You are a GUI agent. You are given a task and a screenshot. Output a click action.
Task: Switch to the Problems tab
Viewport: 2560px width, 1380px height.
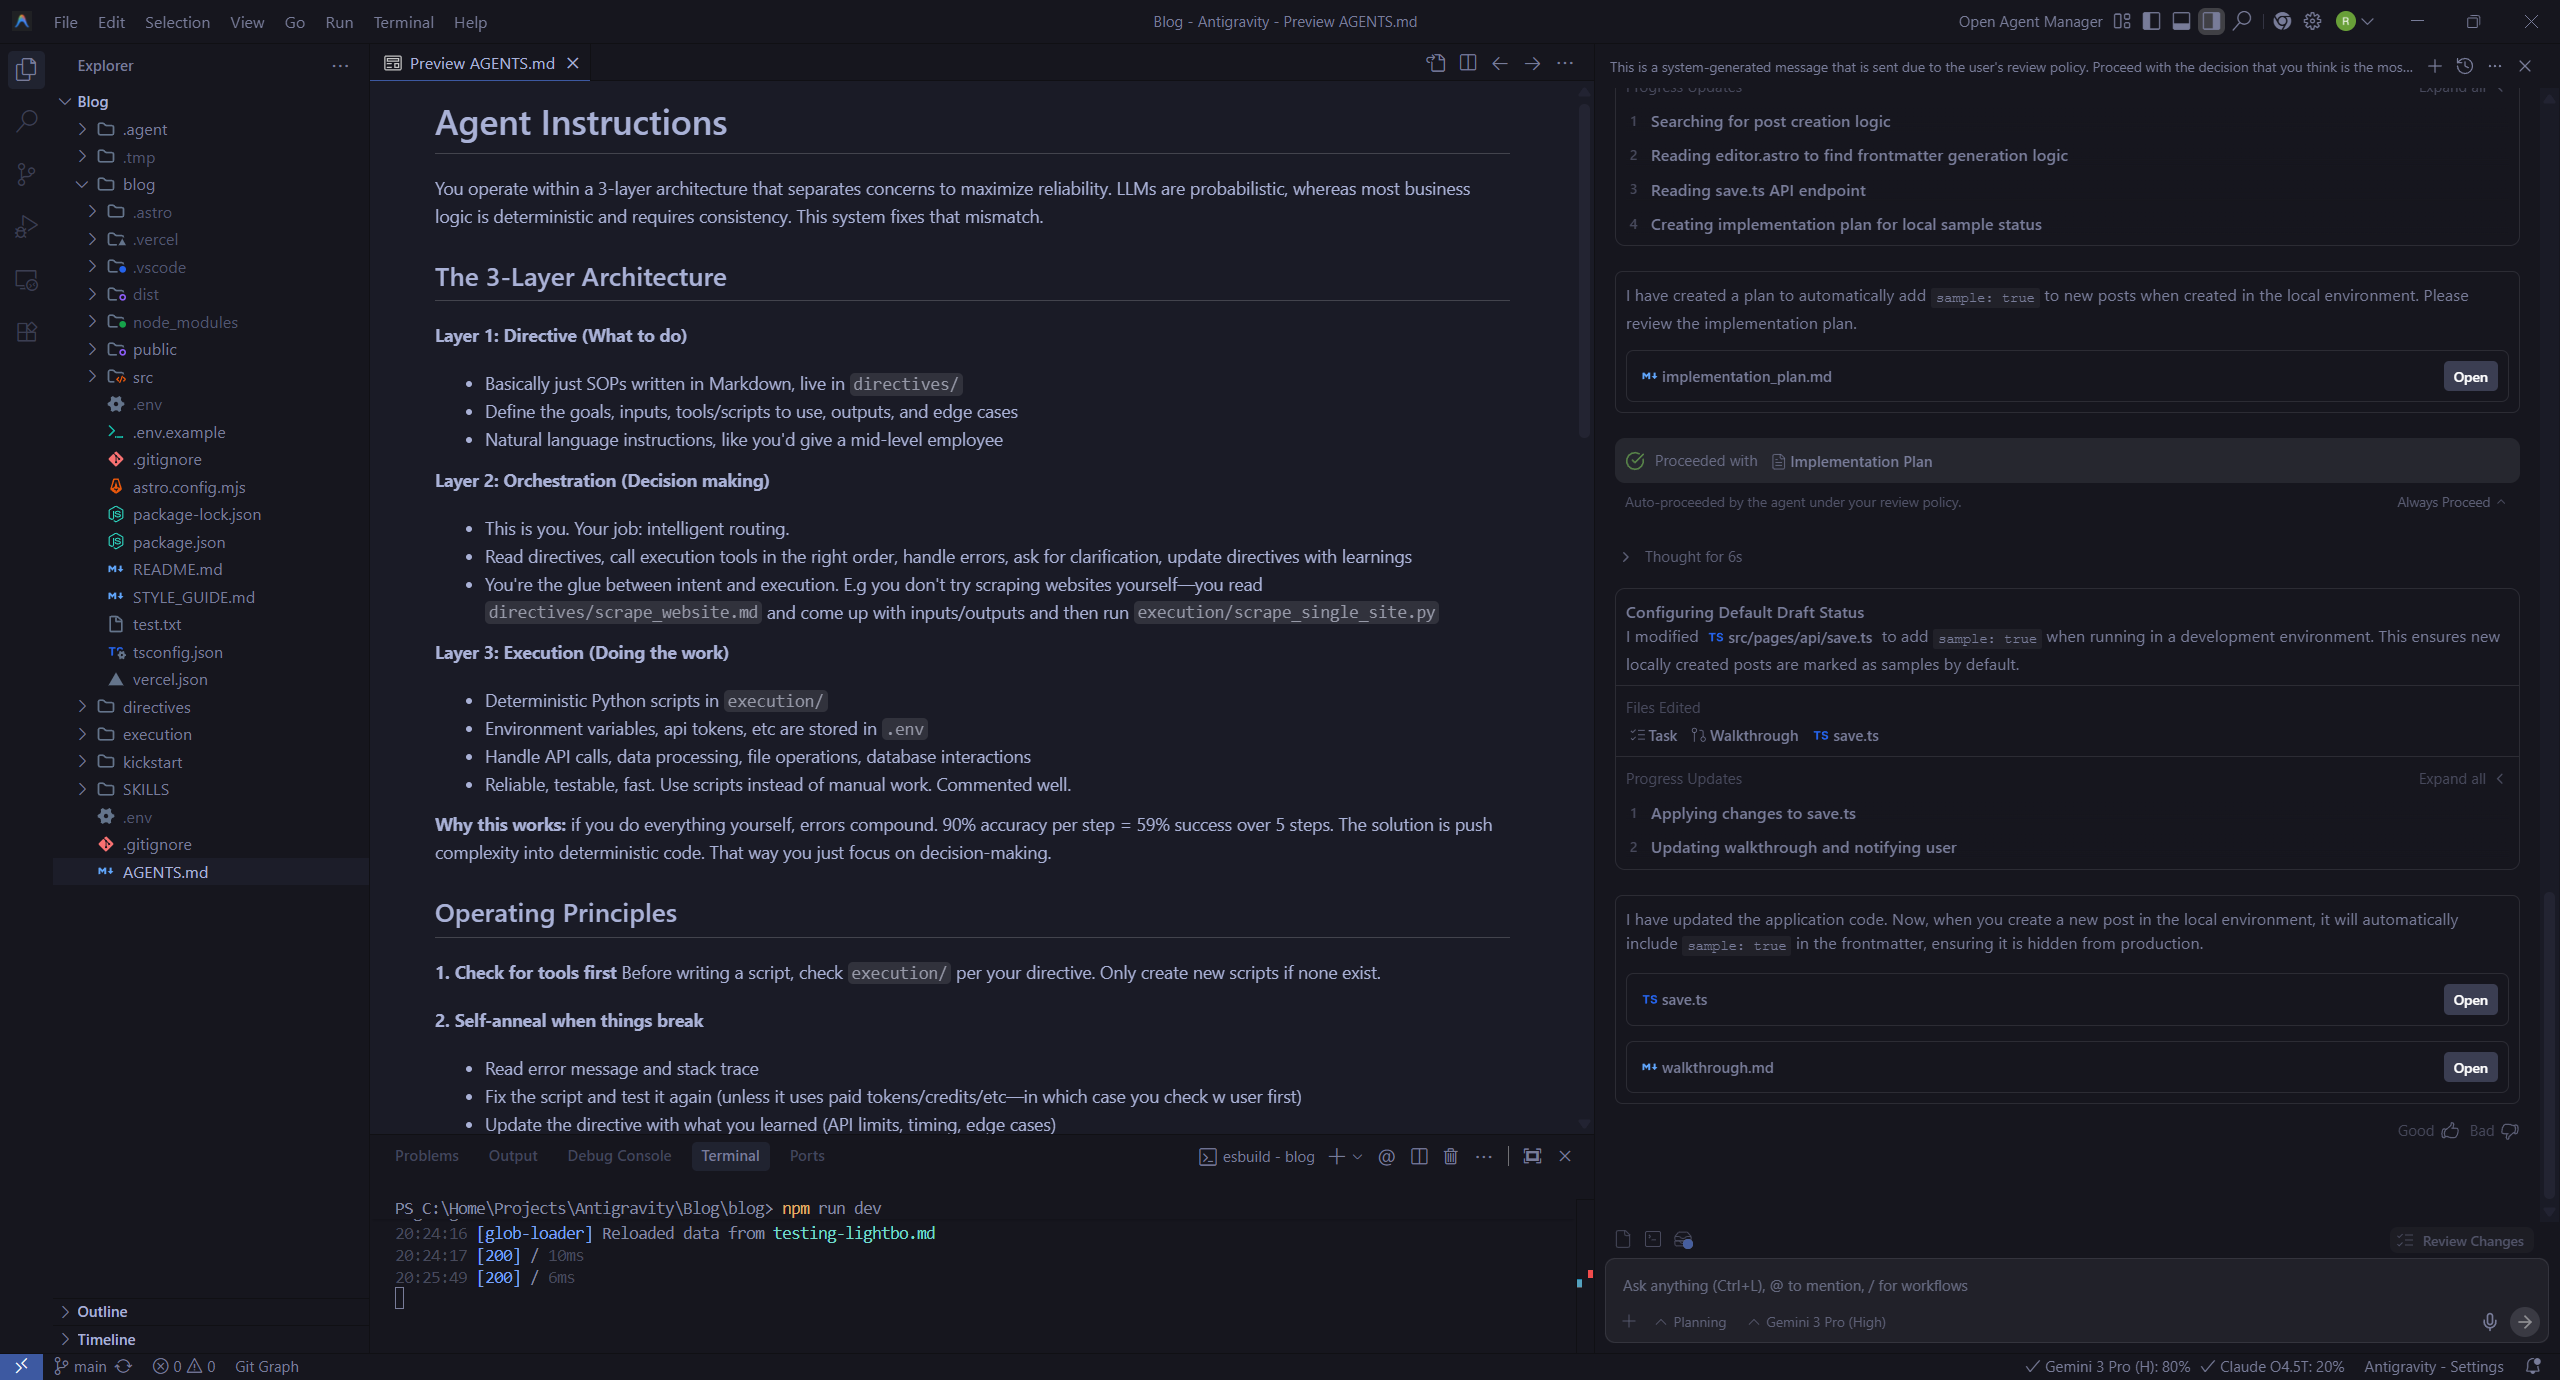point(426,1155)
